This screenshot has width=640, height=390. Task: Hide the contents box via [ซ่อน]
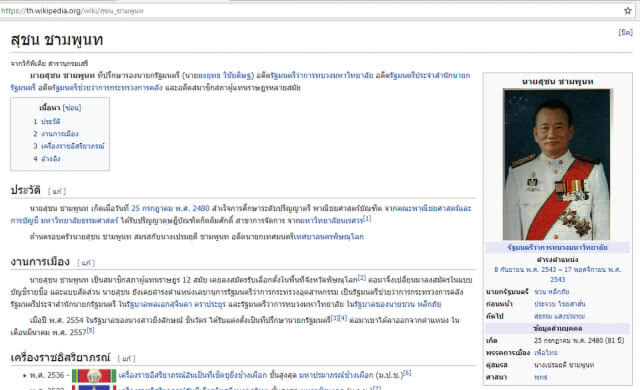[x=72, y=108]
